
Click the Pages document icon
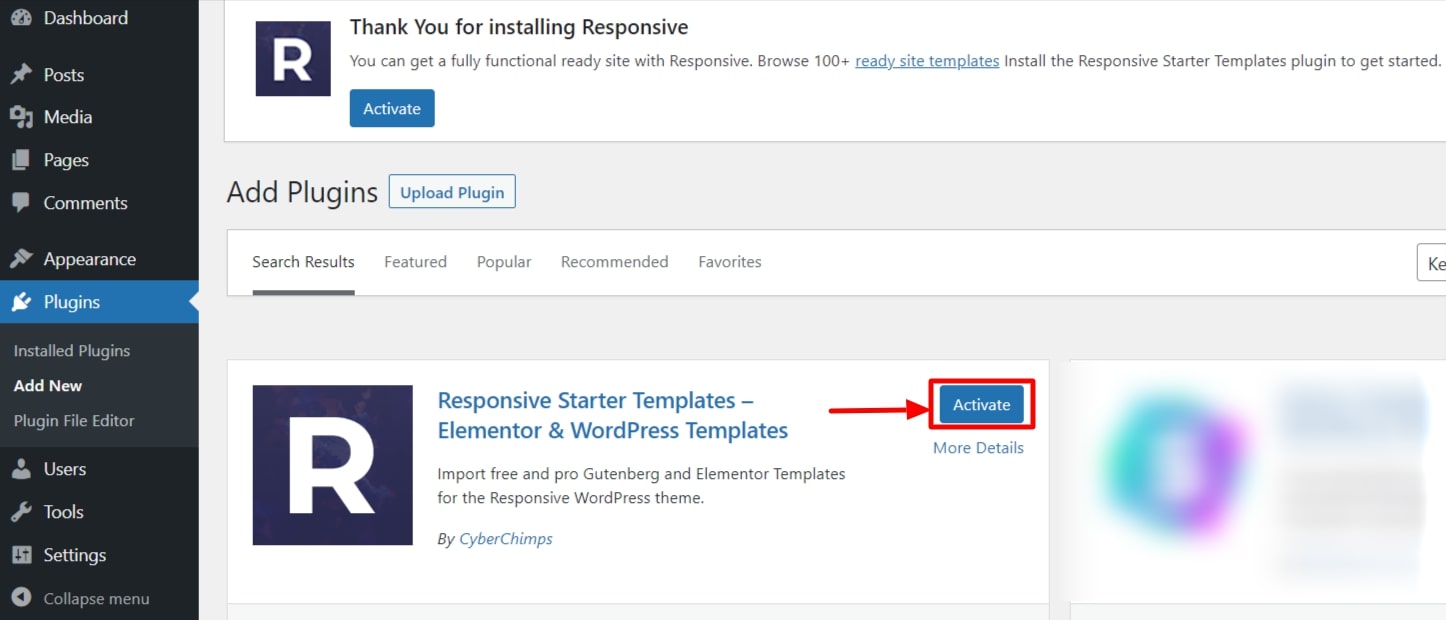tap(21, 160)
